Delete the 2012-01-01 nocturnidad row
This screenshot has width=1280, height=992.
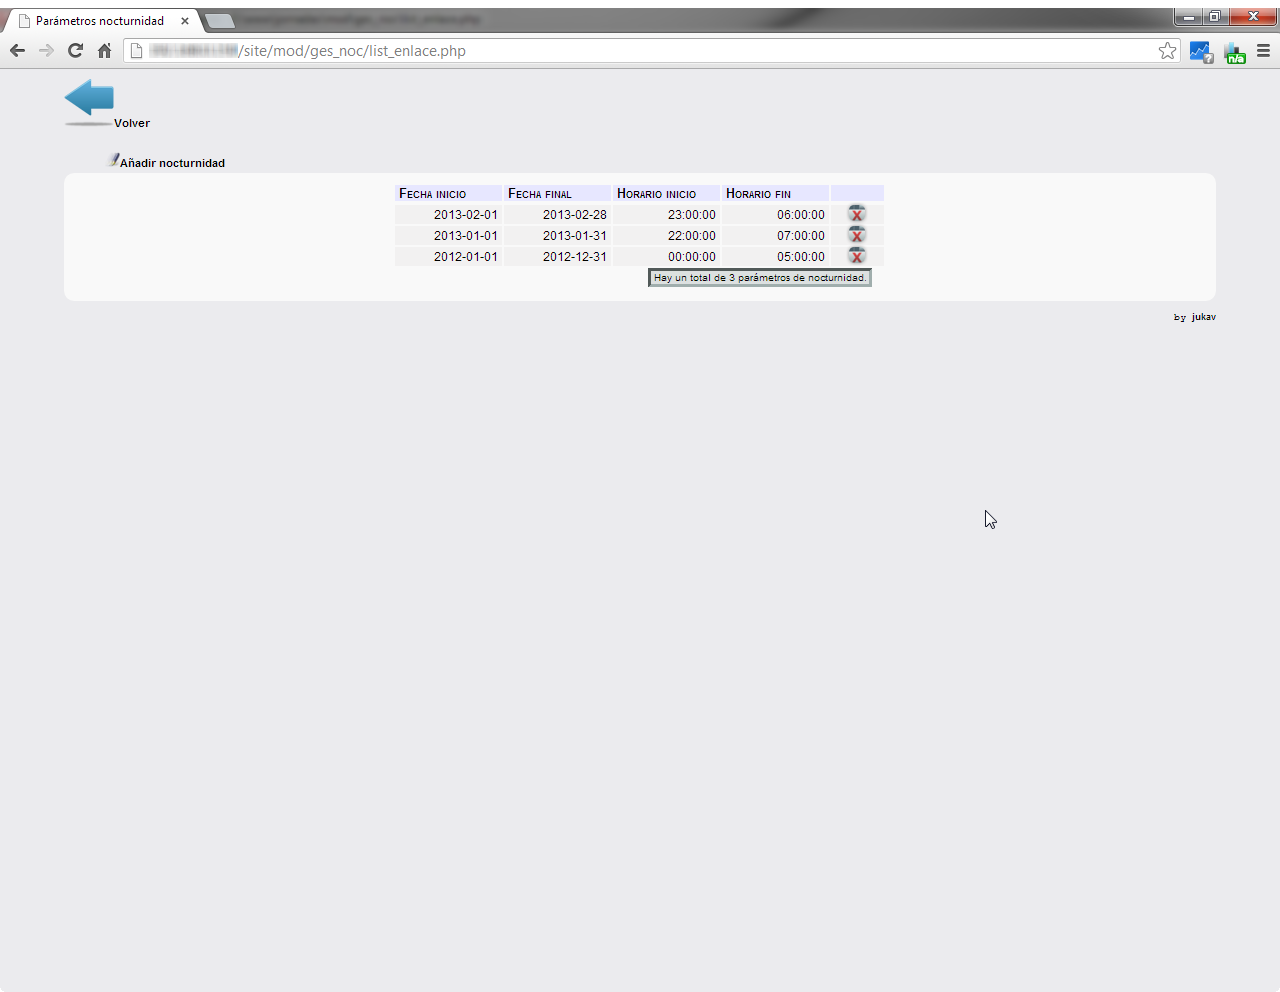(x=857, y=256)
